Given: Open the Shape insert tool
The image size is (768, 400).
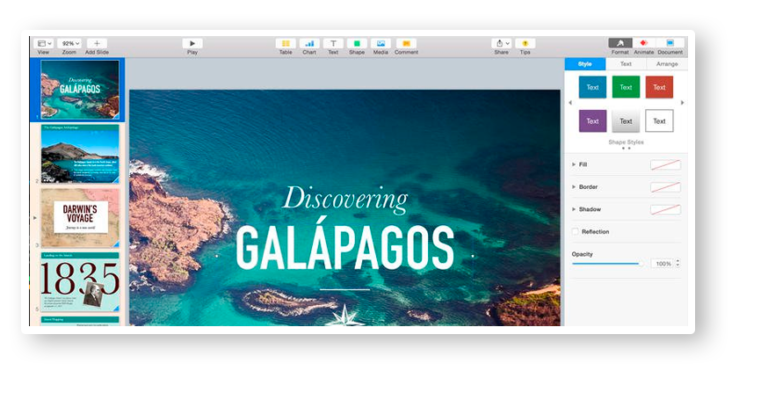Looking at the screenshot, I should [357, 43].
